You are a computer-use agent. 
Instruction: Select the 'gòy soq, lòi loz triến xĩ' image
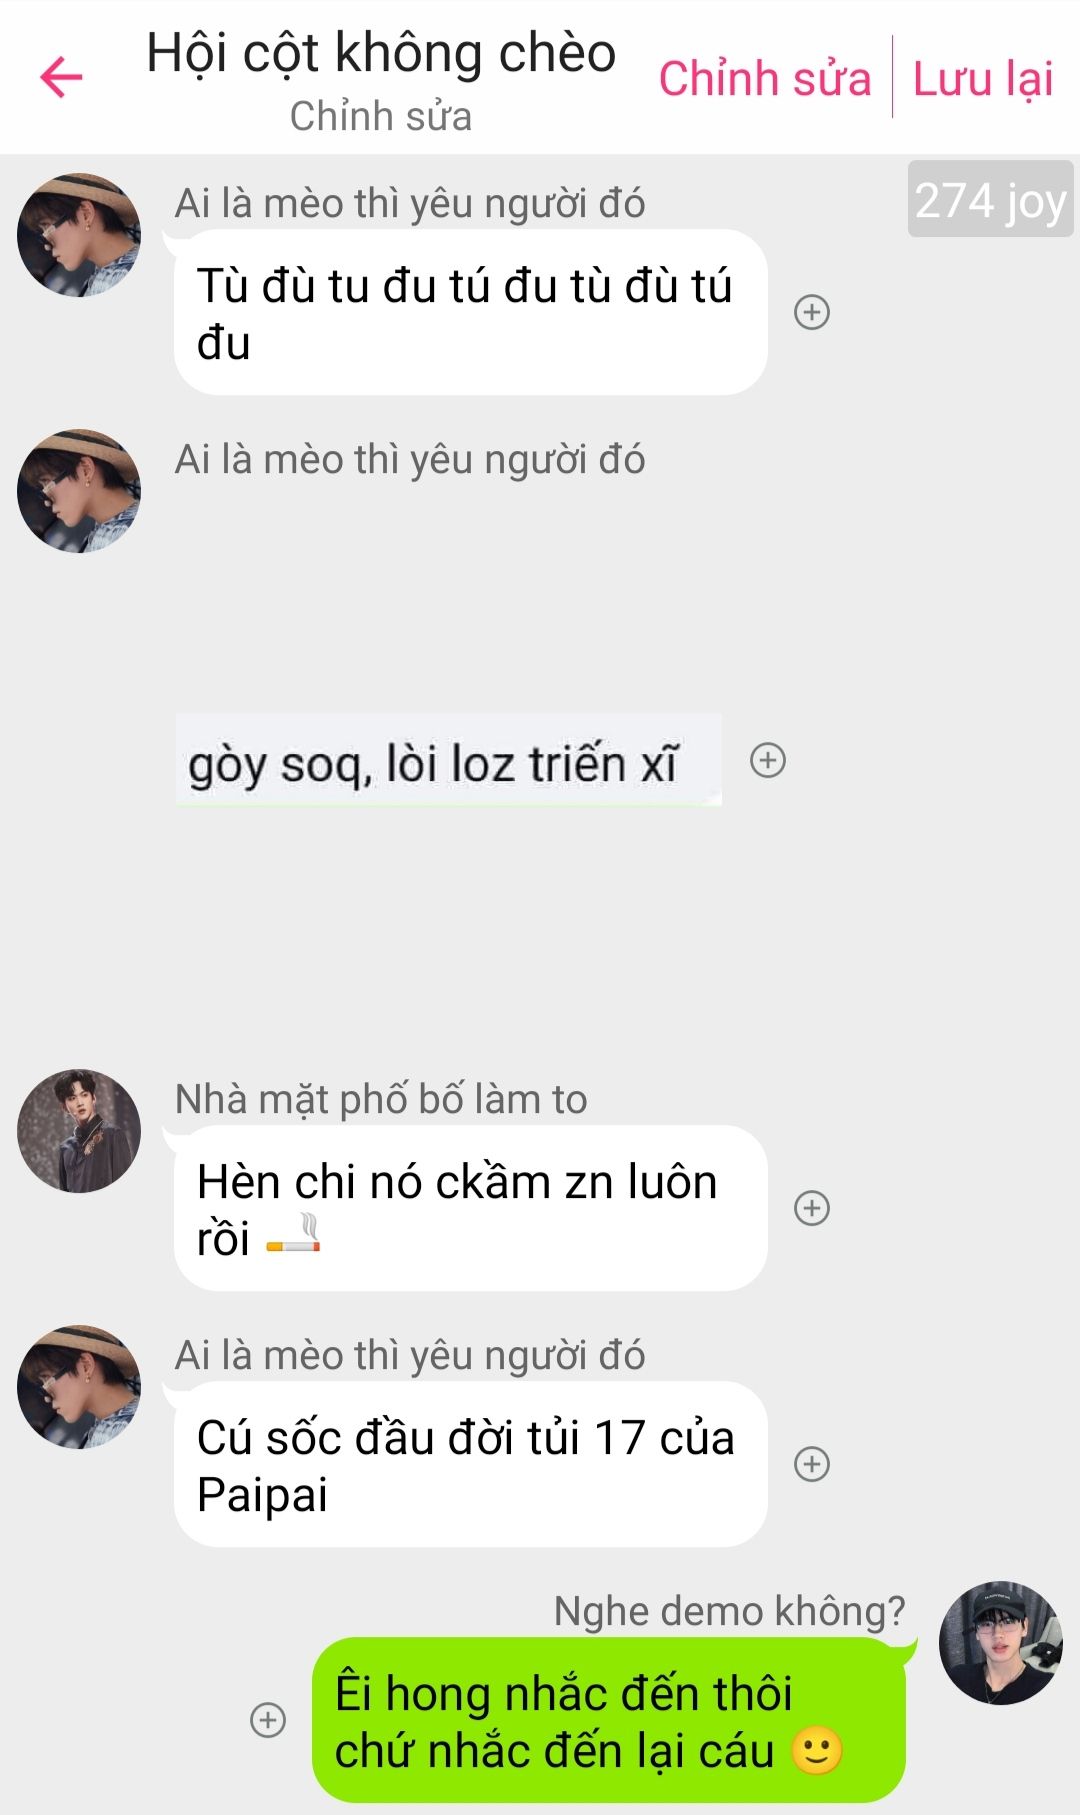click(x=449, y=760)
